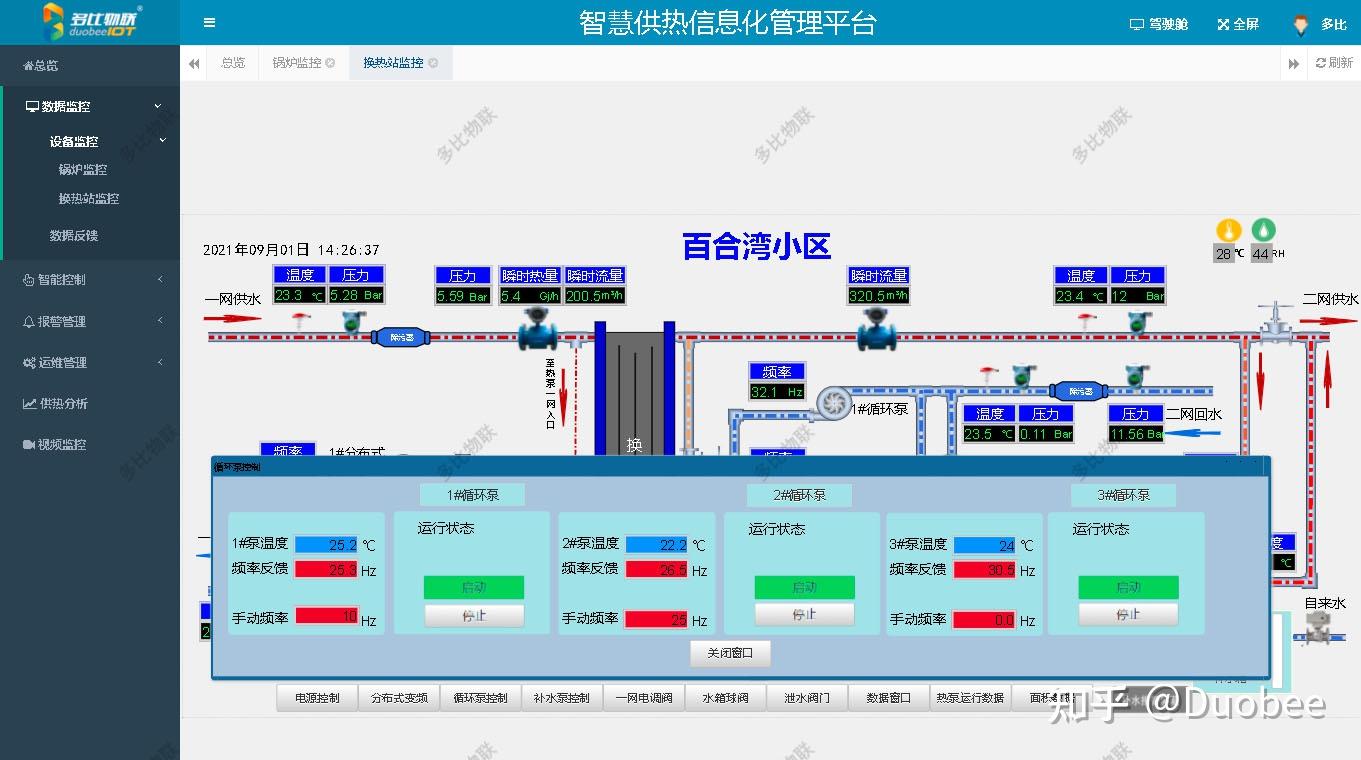Collapse the 设备监控 submenu chevron
This screenshot has height=760, width=1361.
point(163,141)
